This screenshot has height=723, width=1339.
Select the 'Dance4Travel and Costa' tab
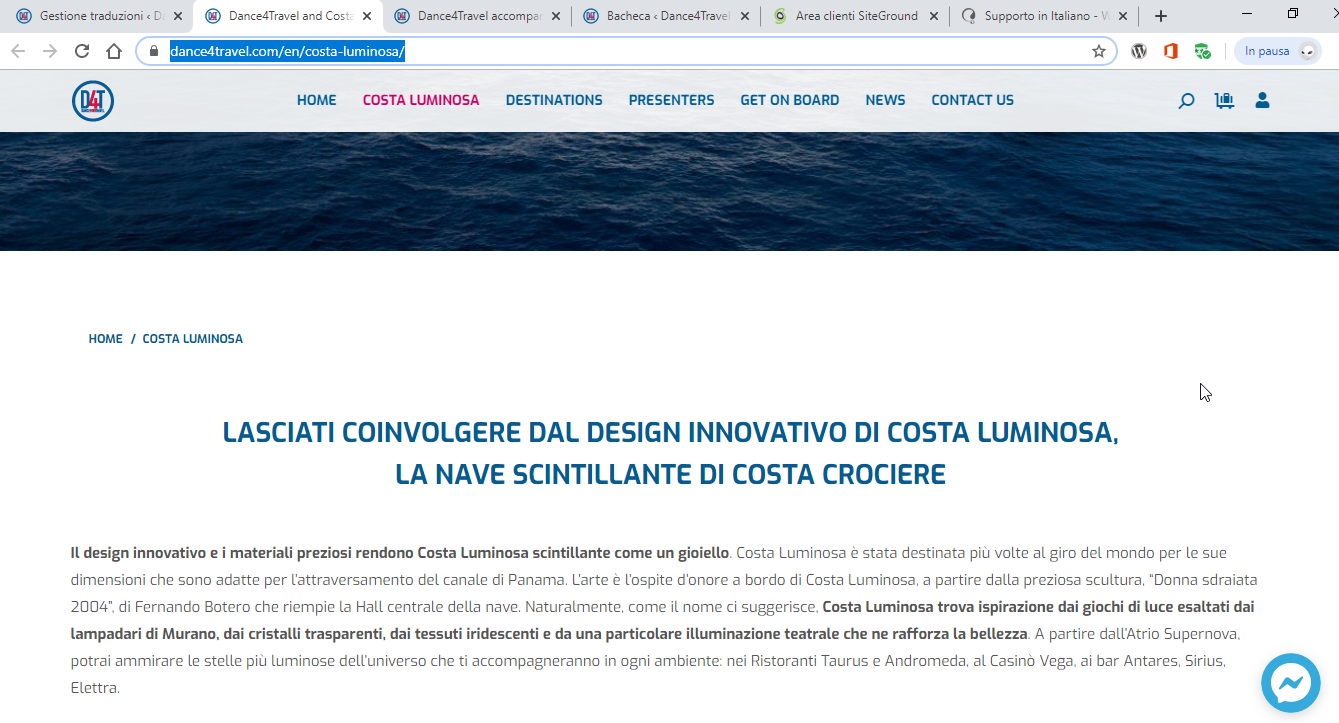[288, 16]
